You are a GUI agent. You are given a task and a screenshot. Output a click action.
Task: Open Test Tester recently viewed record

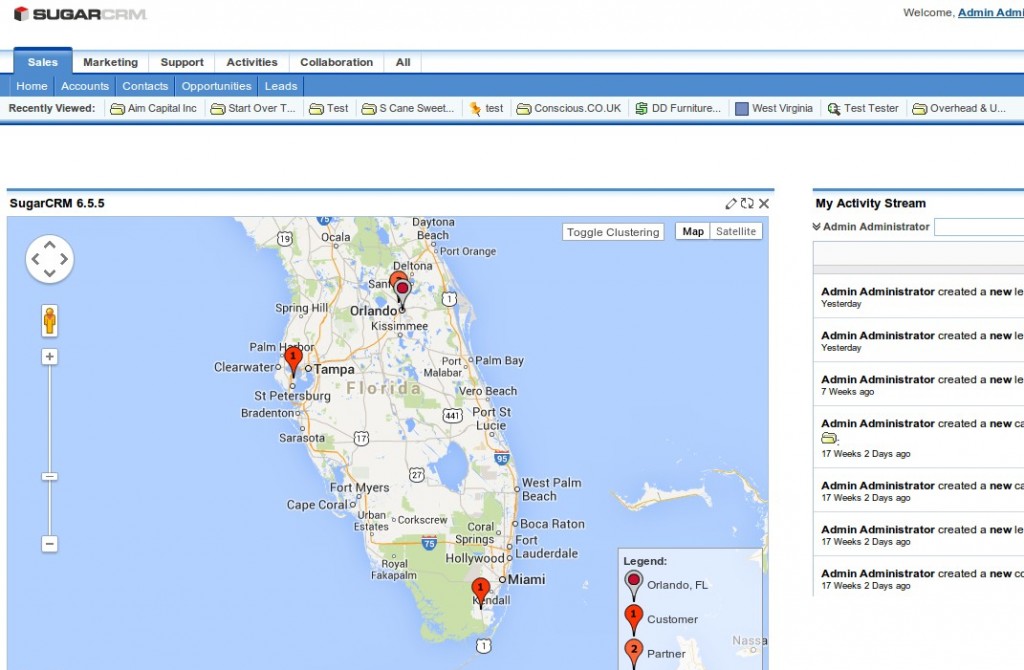(863, 108)
